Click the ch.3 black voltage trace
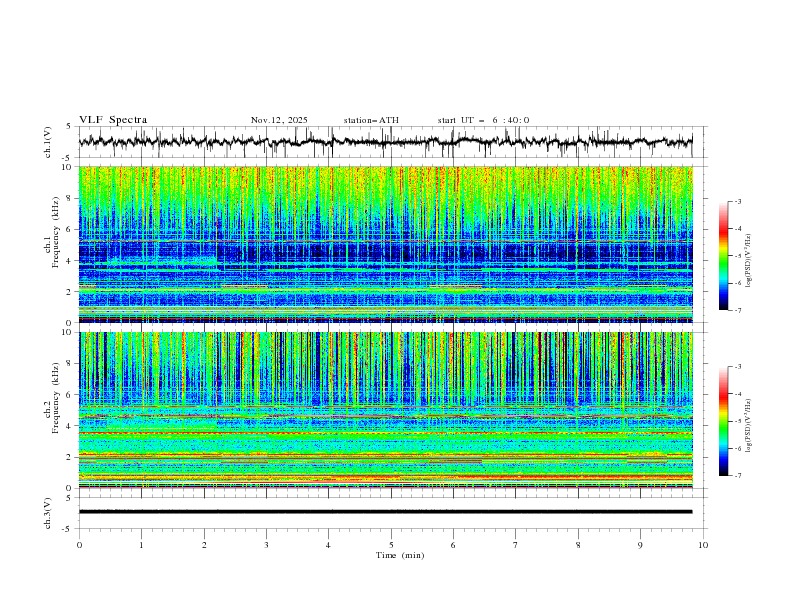The height and width of the screenshot is (612, 792). (x=385, y=512)
